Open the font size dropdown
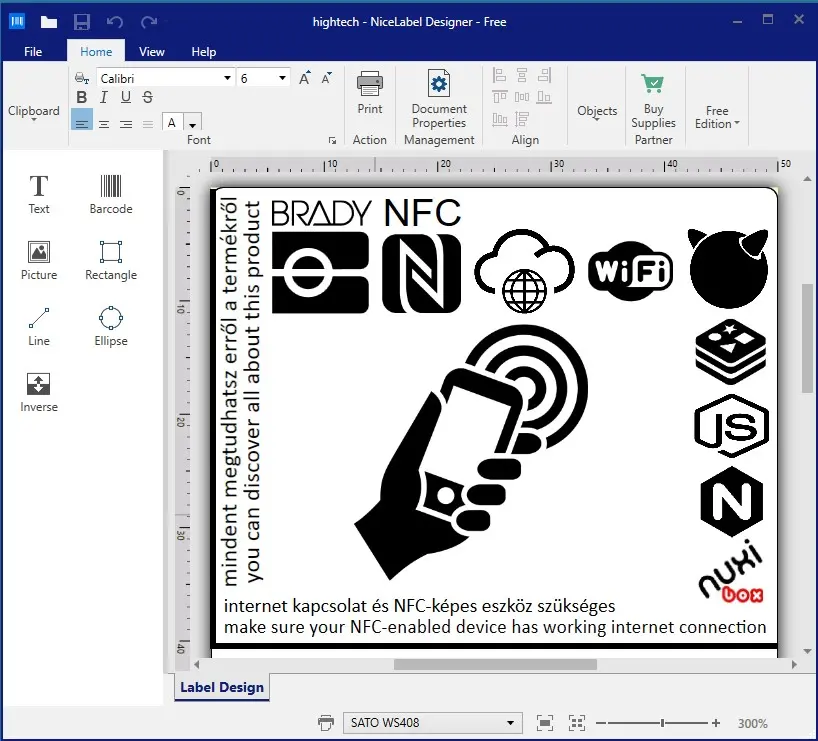 pyautogui.click(x=282, y=78)
